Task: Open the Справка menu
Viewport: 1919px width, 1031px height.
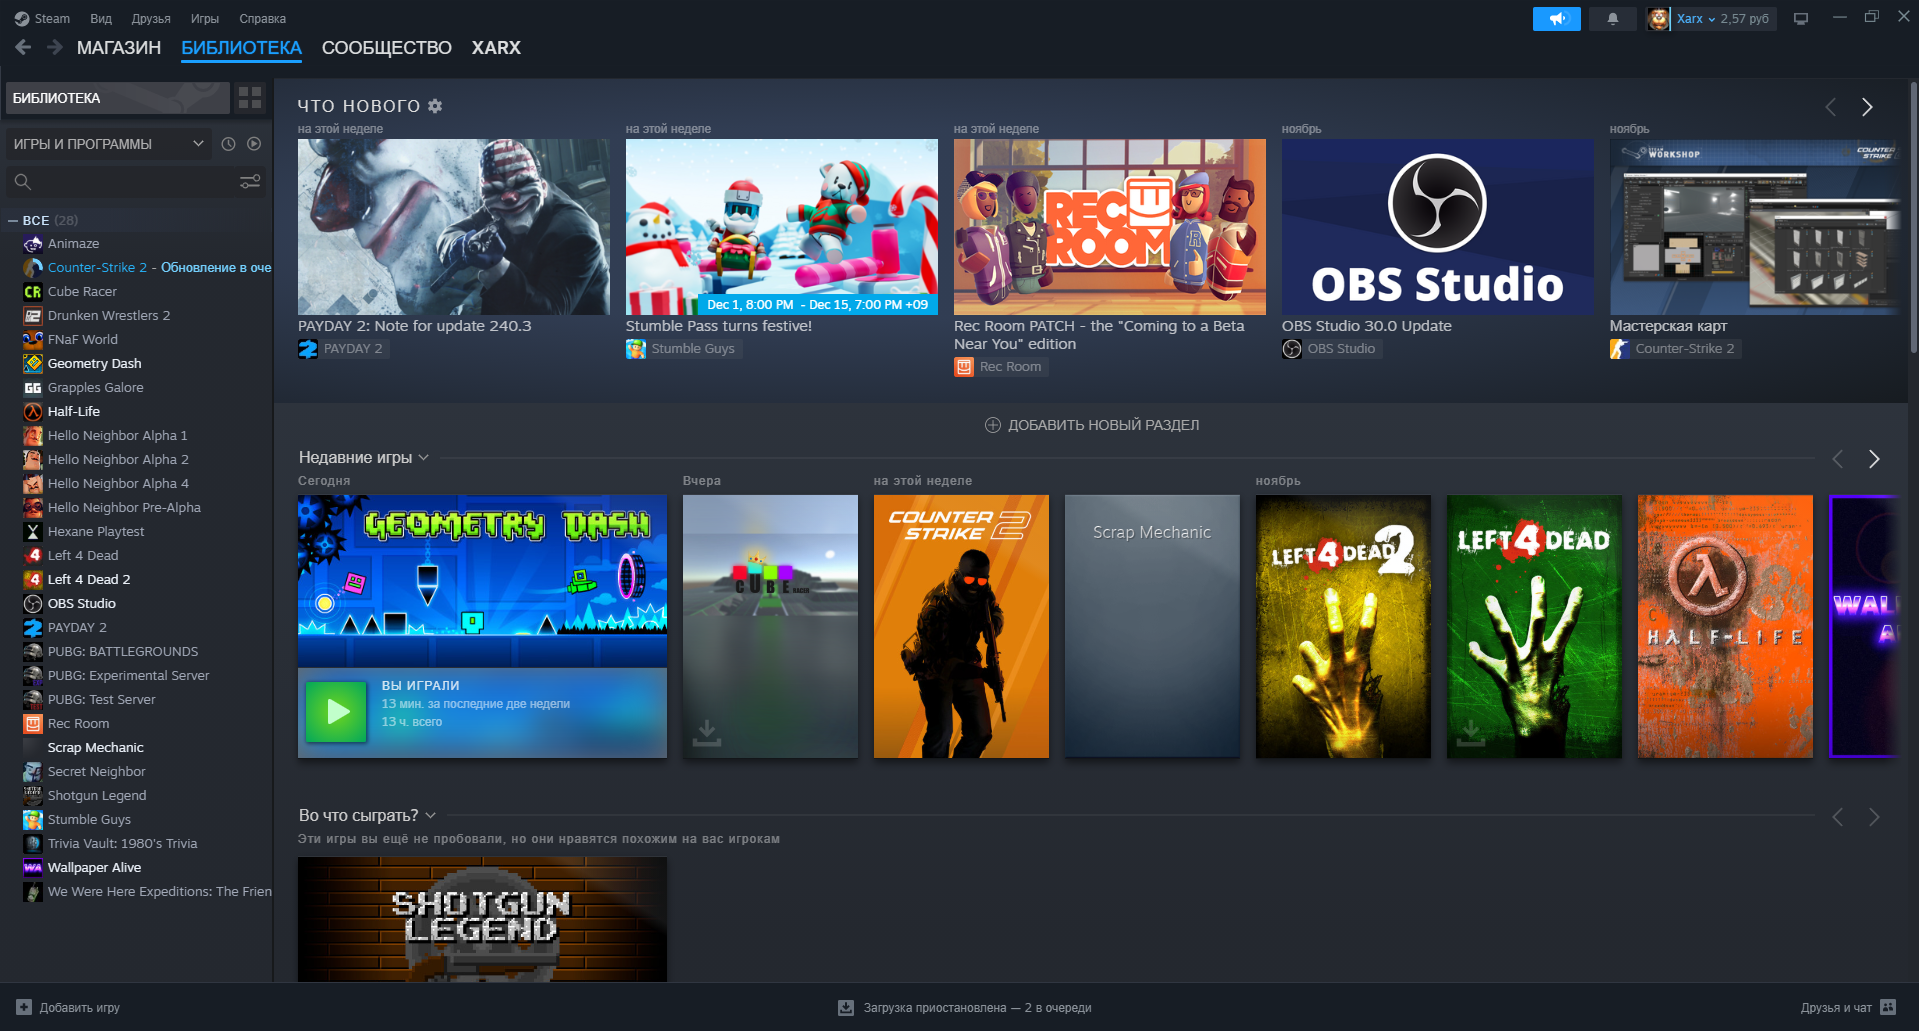Action: coord(263,19)
